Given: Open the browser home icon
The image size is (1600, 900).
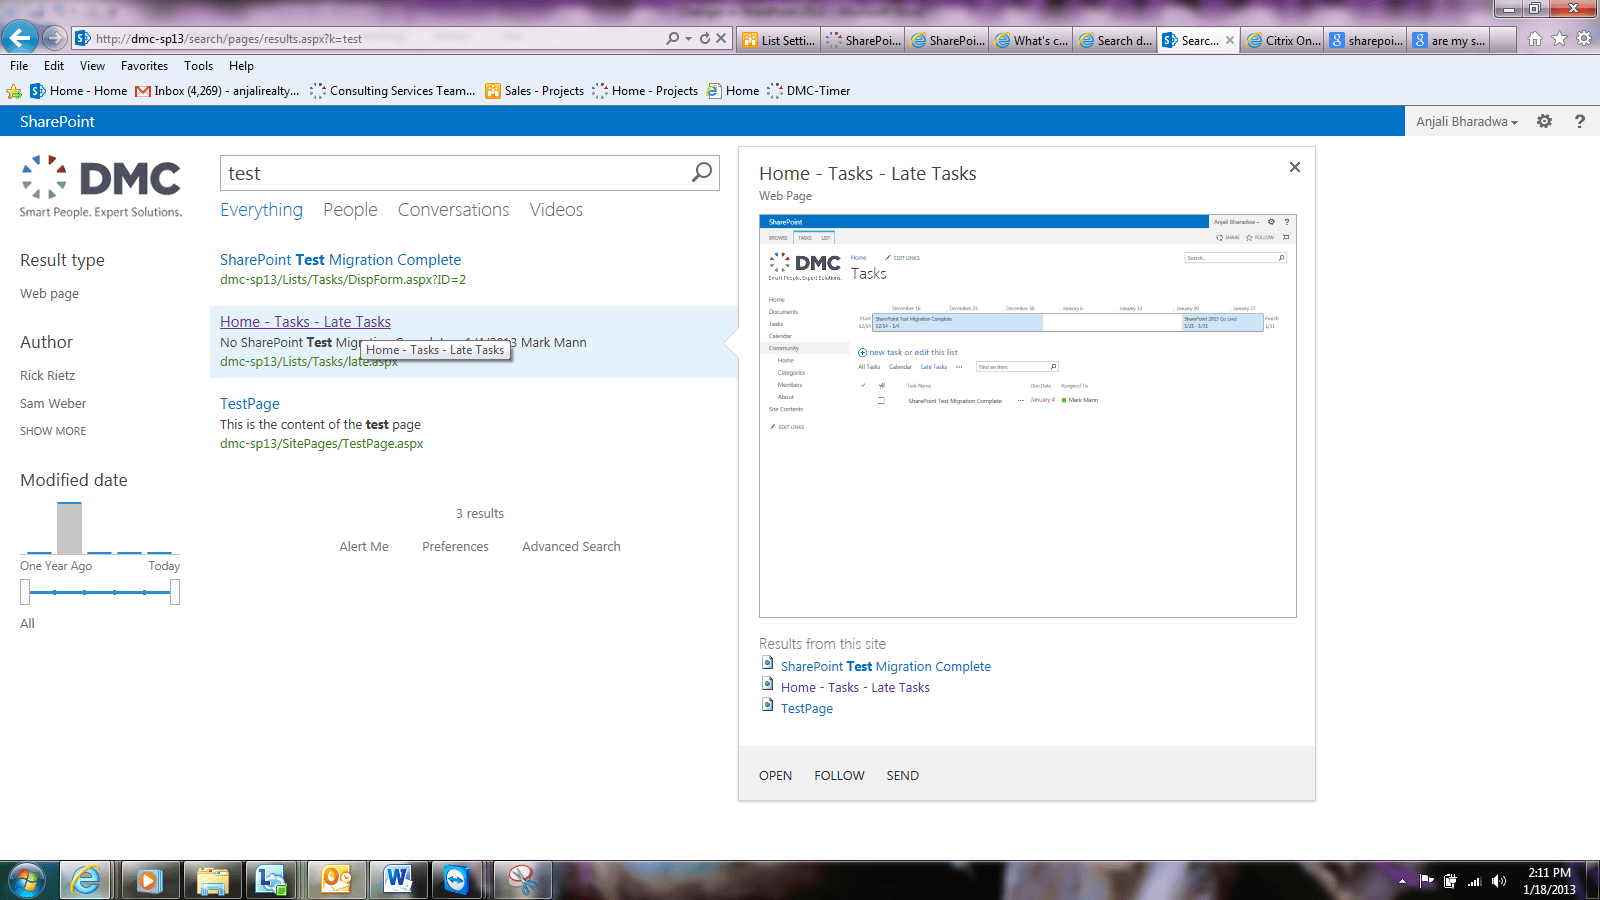Looking at the screenshot, I should [1534, 39].
